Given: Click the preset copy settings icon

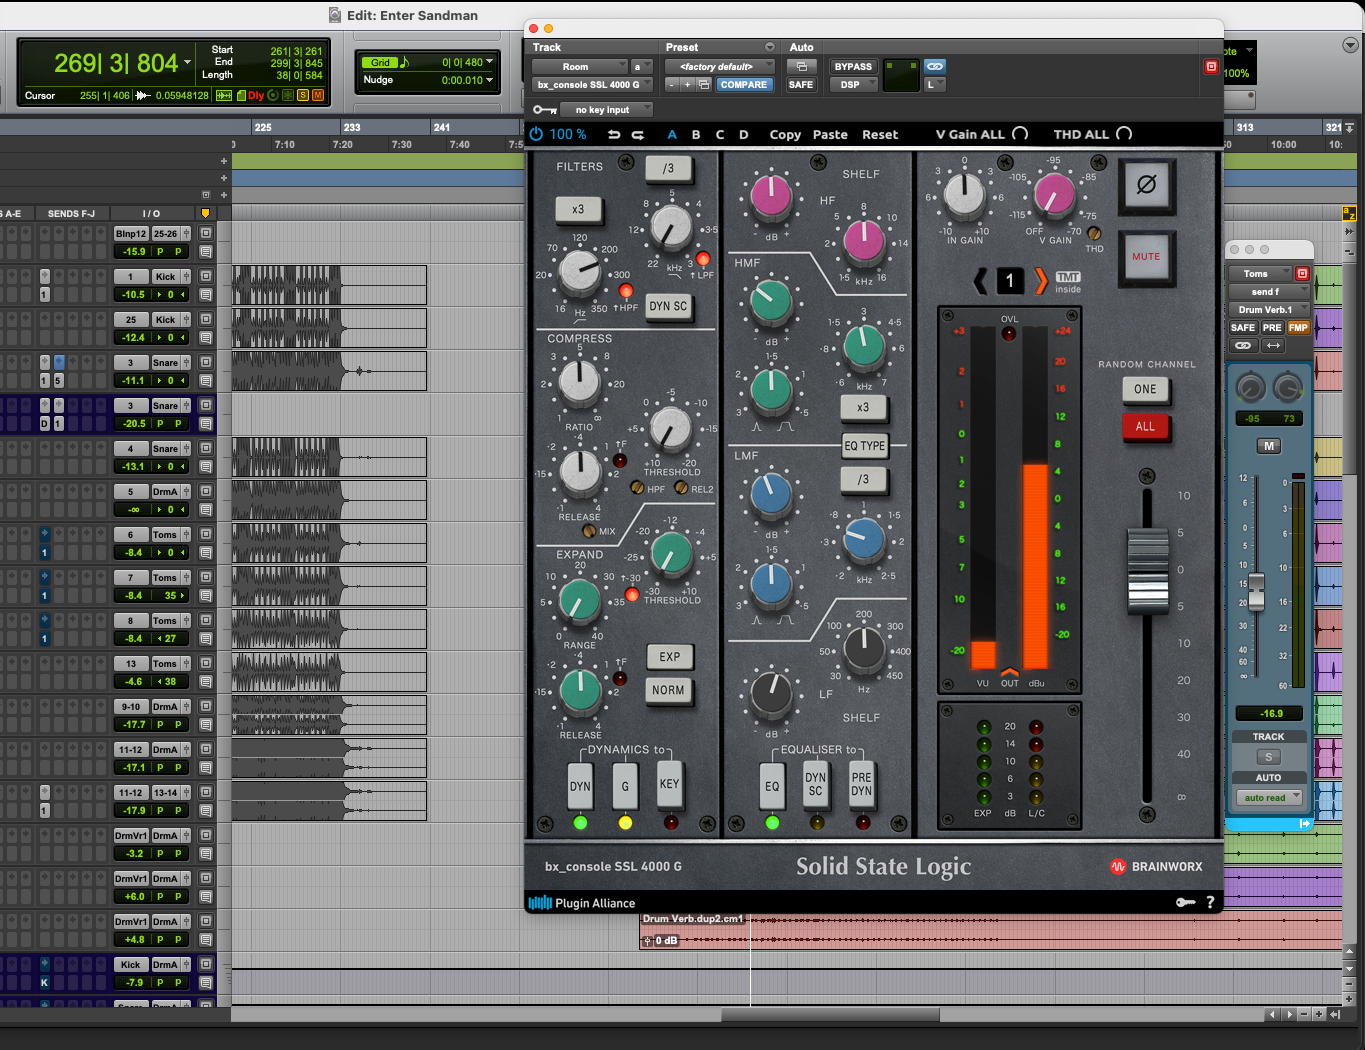Looking at the screenshot, I should click(704, 85).
